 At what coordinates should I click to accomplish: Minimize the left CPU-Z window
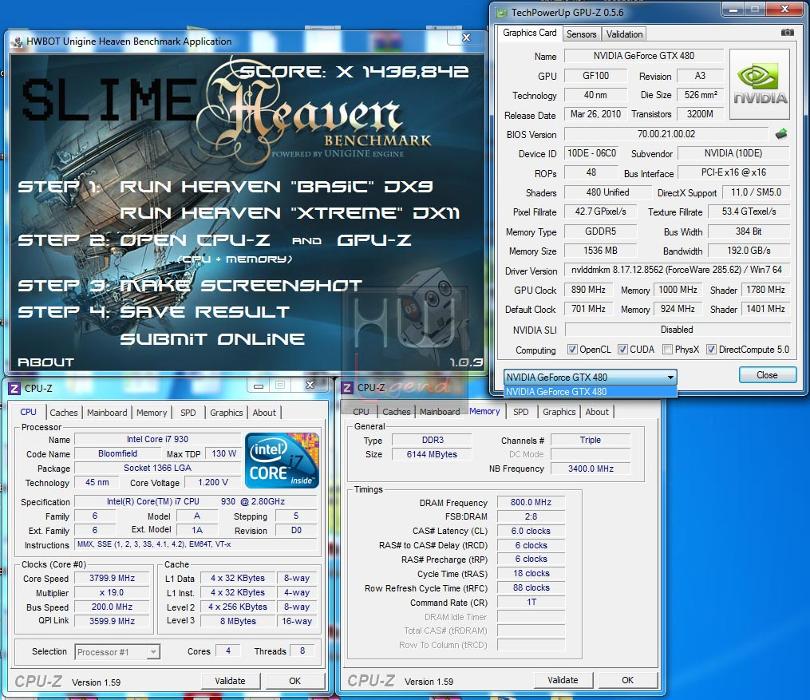[259, 386]
